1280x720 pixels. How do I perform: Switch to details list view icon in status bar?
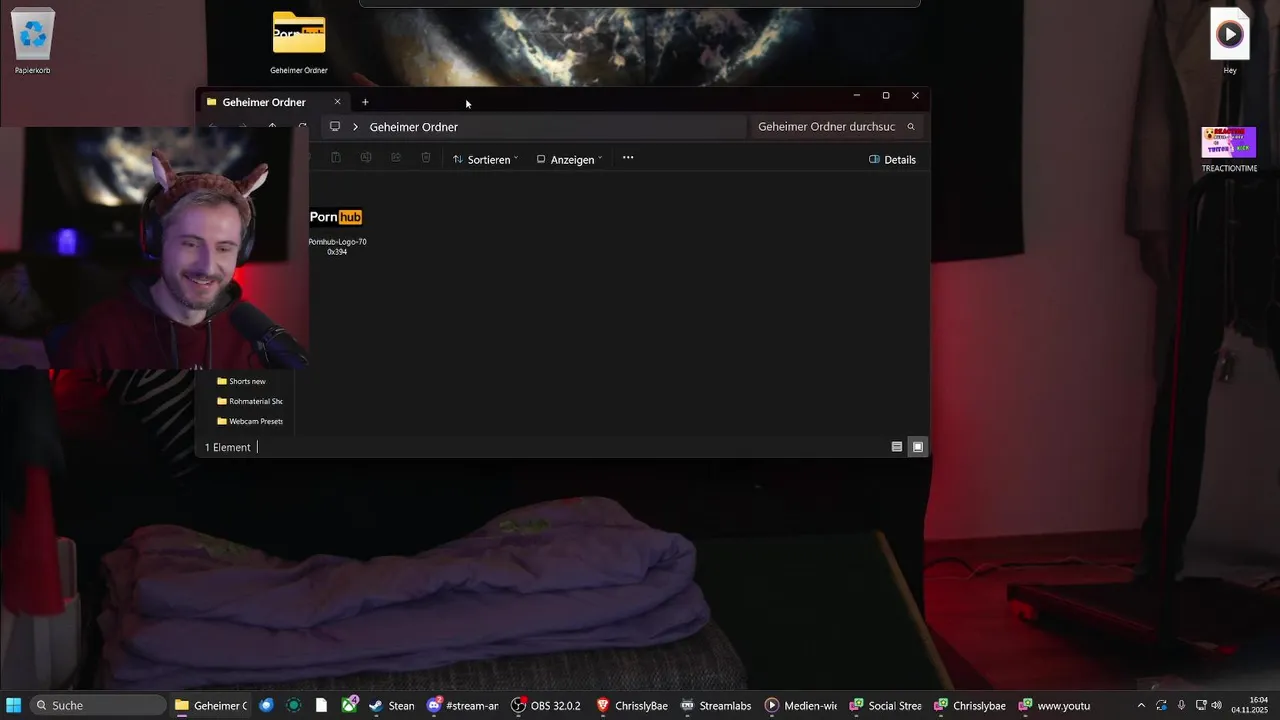click(x=897, y=447)
